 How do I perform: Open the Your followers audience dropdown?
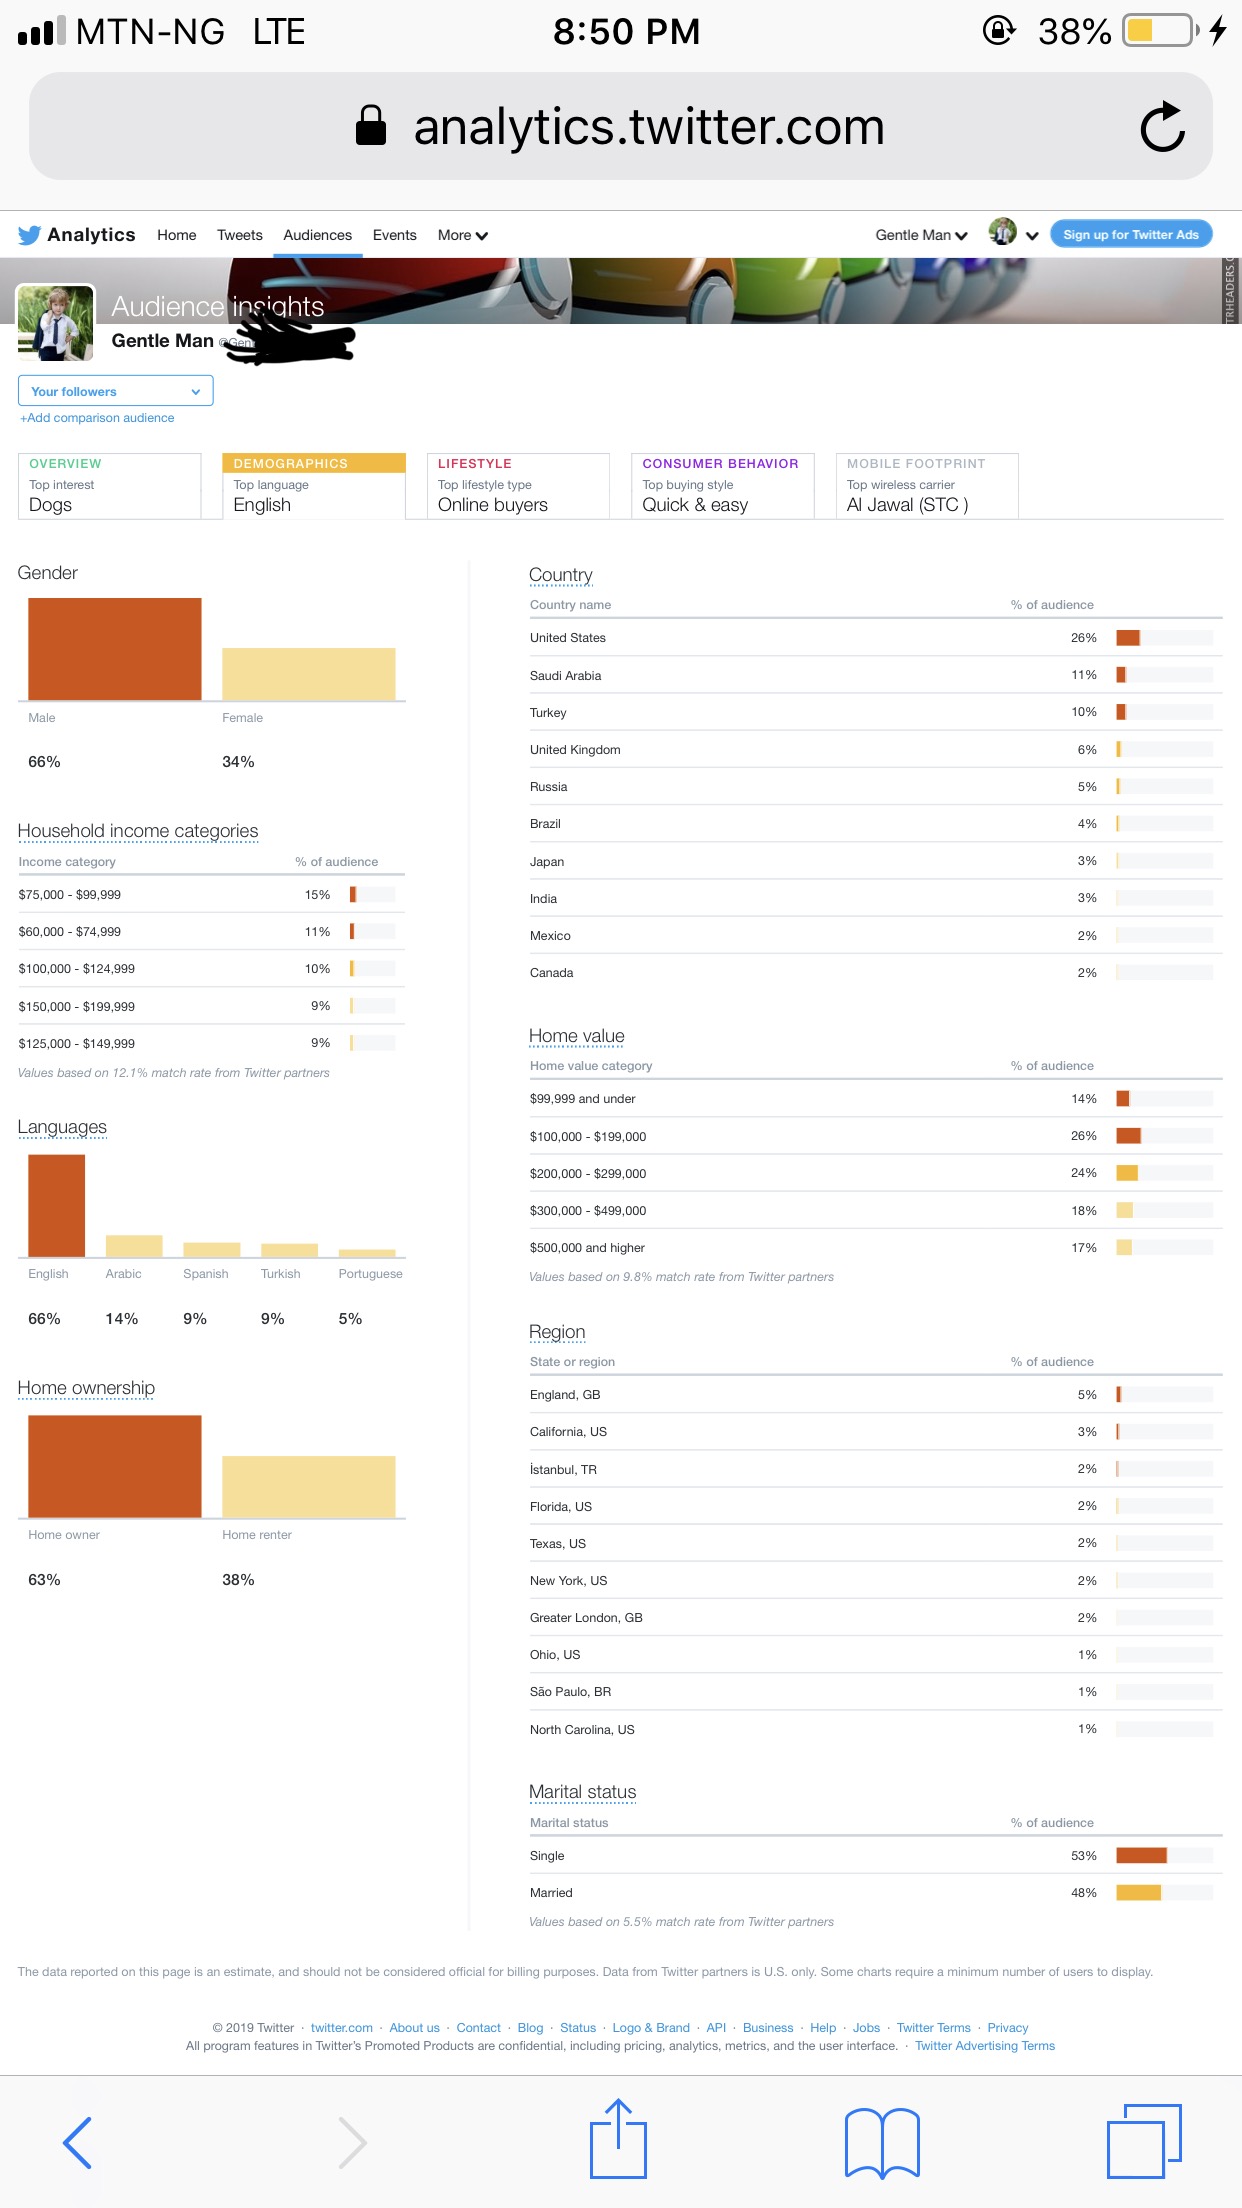click(x=116, y=391)
